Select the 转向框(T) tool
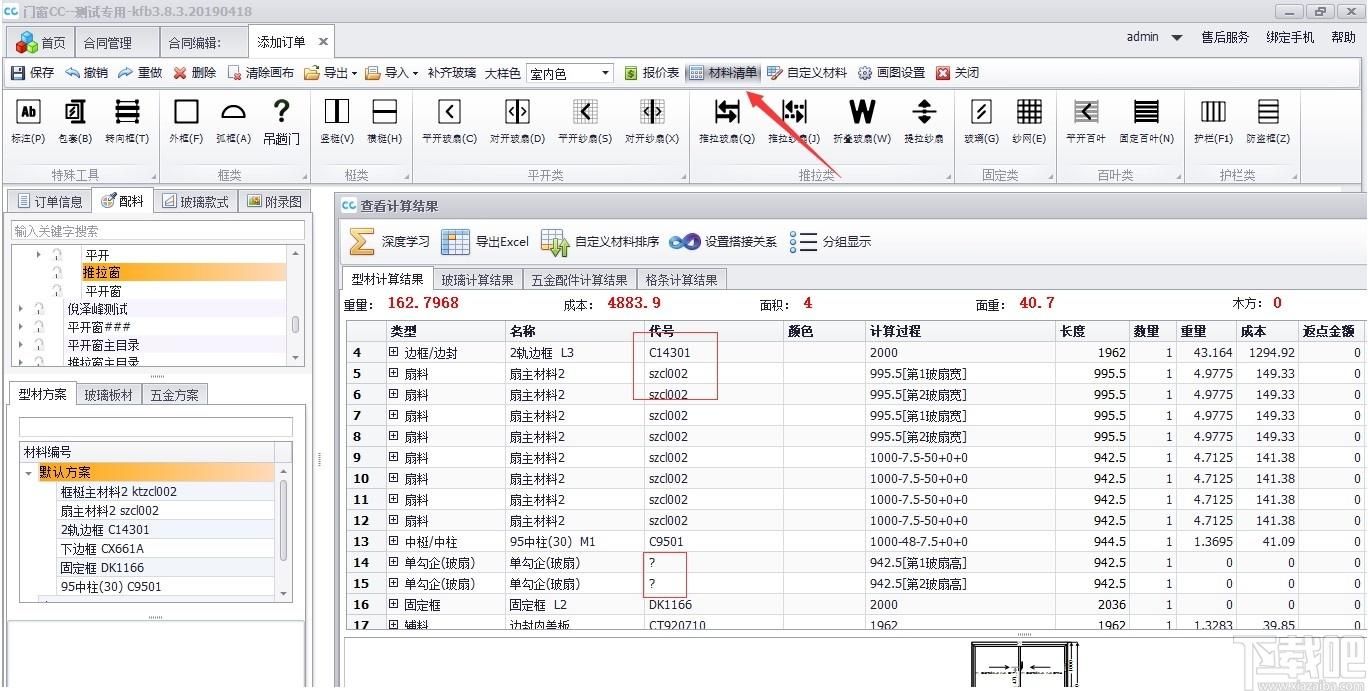The height and width of the screenshot is (691, 1368). pyautogui.click(x=127, y=122)
